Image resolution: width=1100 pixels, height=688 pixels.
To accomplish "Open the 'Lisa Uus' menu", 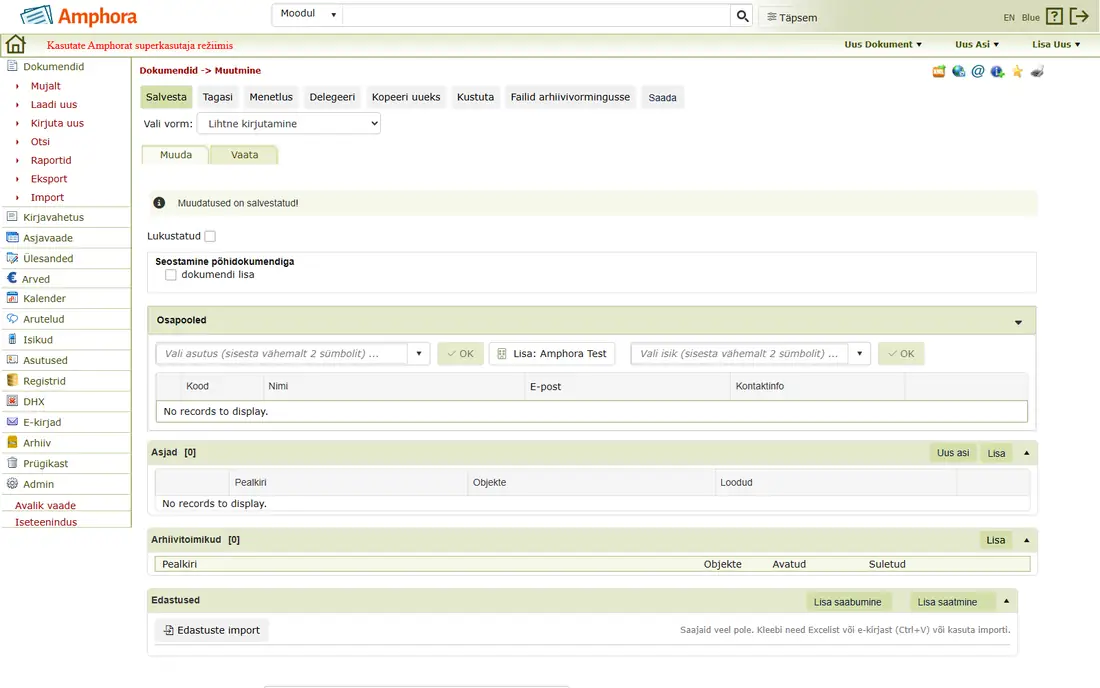I will 1056,44.
